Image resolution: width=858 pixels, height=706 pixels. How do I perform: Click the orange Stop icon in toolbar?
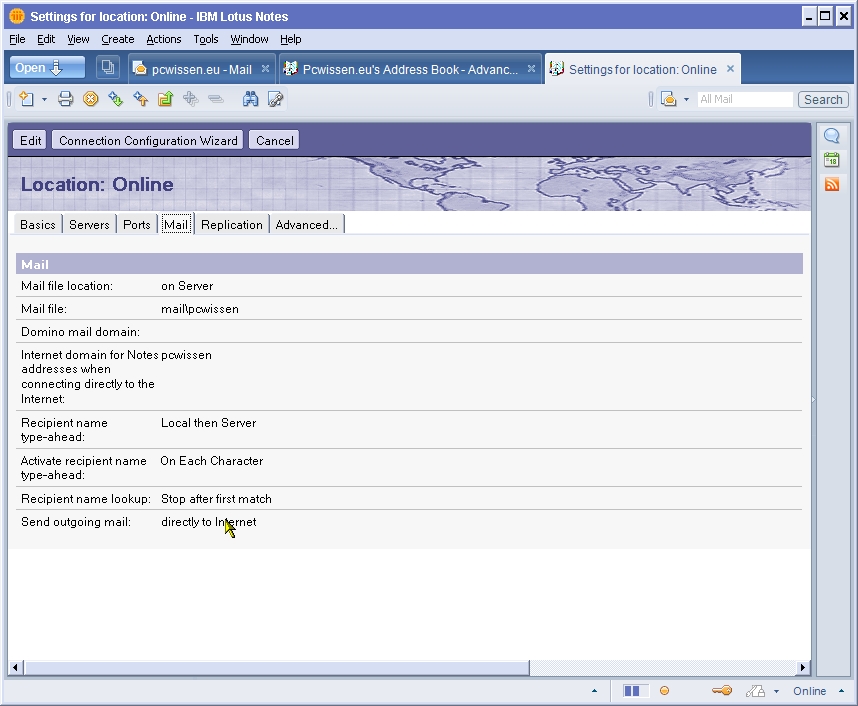pyautogui.click(x=91, y=99)
